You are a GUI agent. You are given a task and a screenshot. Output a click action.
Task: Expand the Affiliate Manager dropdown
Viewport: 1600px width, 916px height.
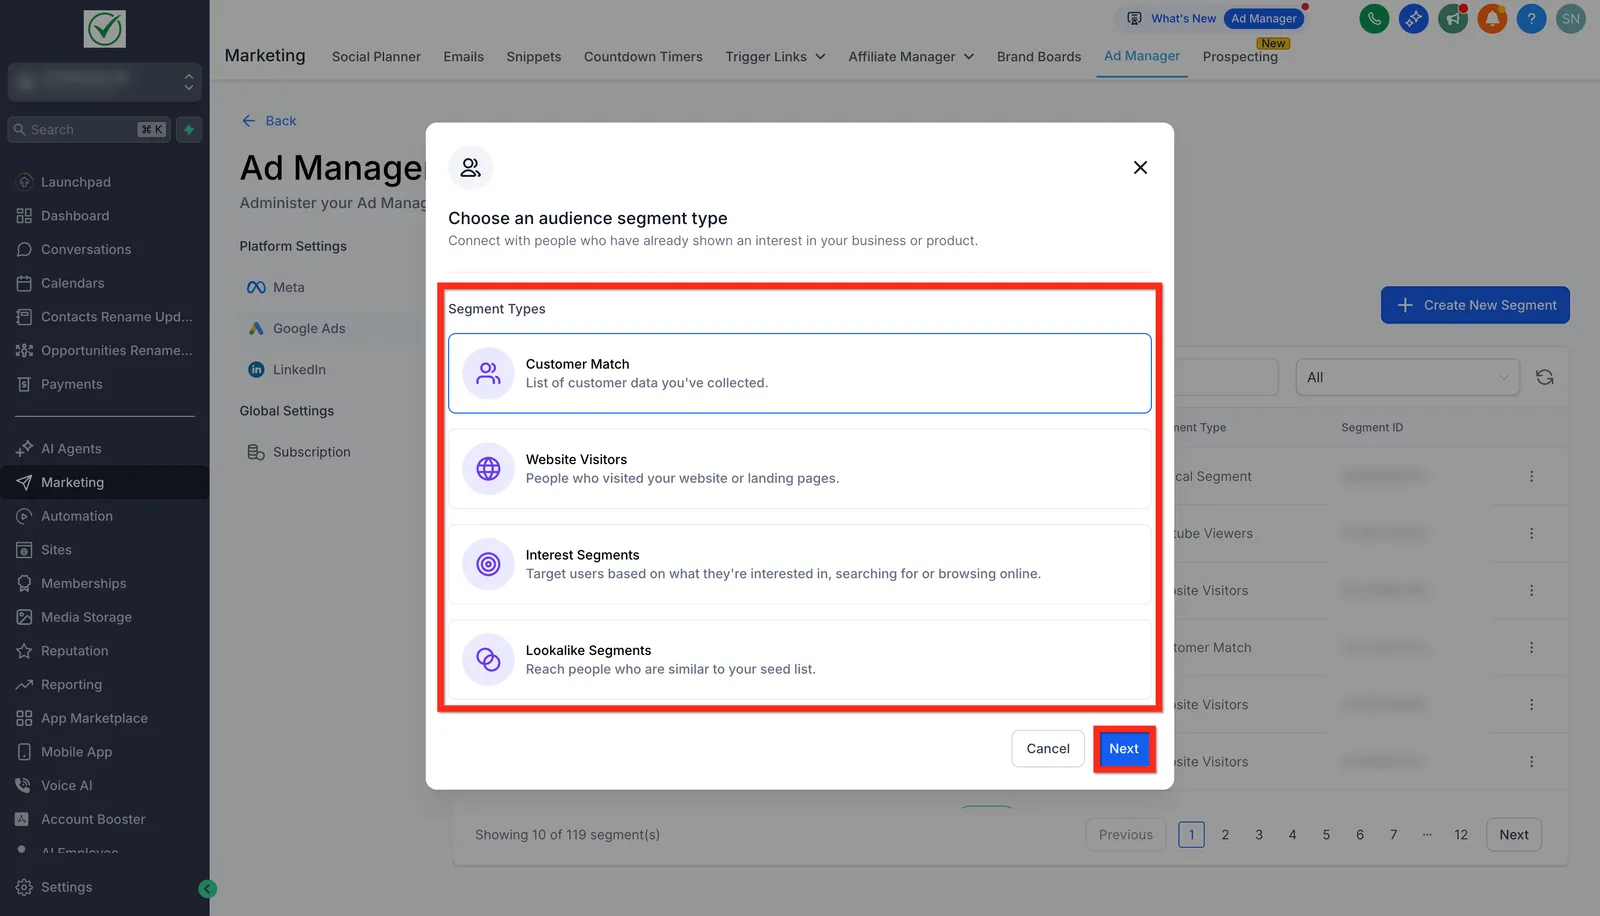[911, 57]
